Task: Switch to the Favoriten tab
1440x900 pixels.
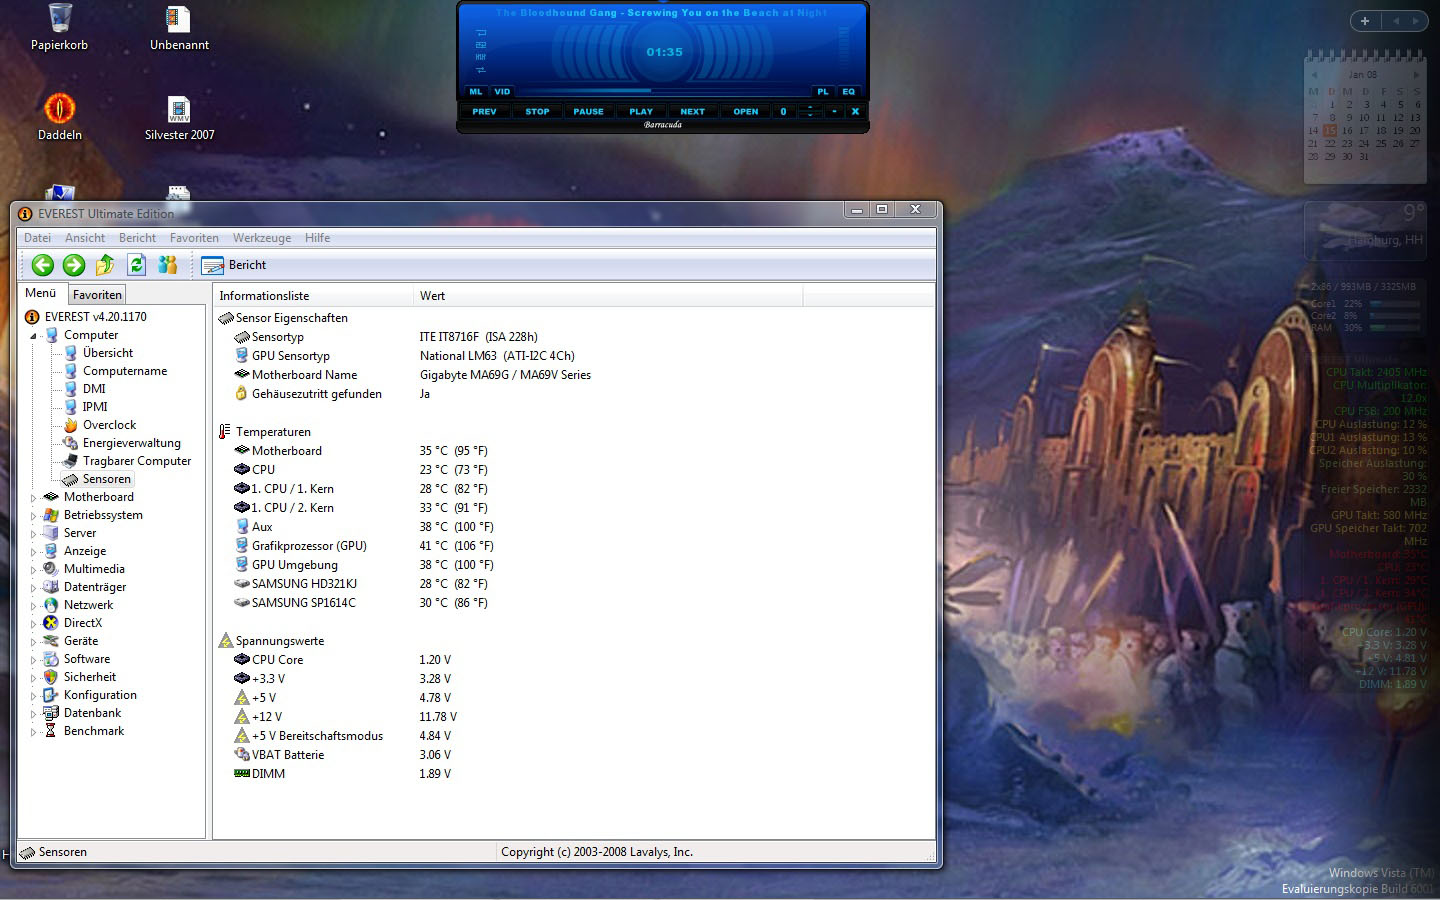Action: pos(97,294)
